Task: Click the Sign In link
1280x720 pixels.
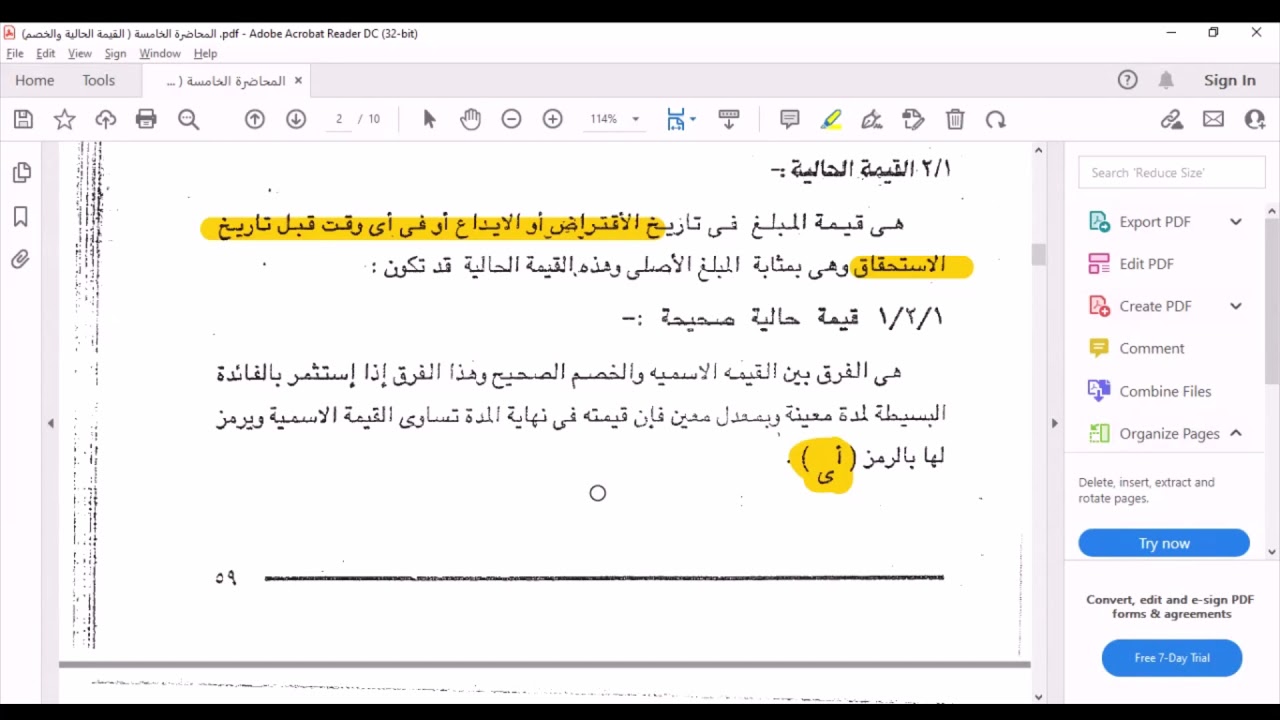Action: click(1229, 80)
